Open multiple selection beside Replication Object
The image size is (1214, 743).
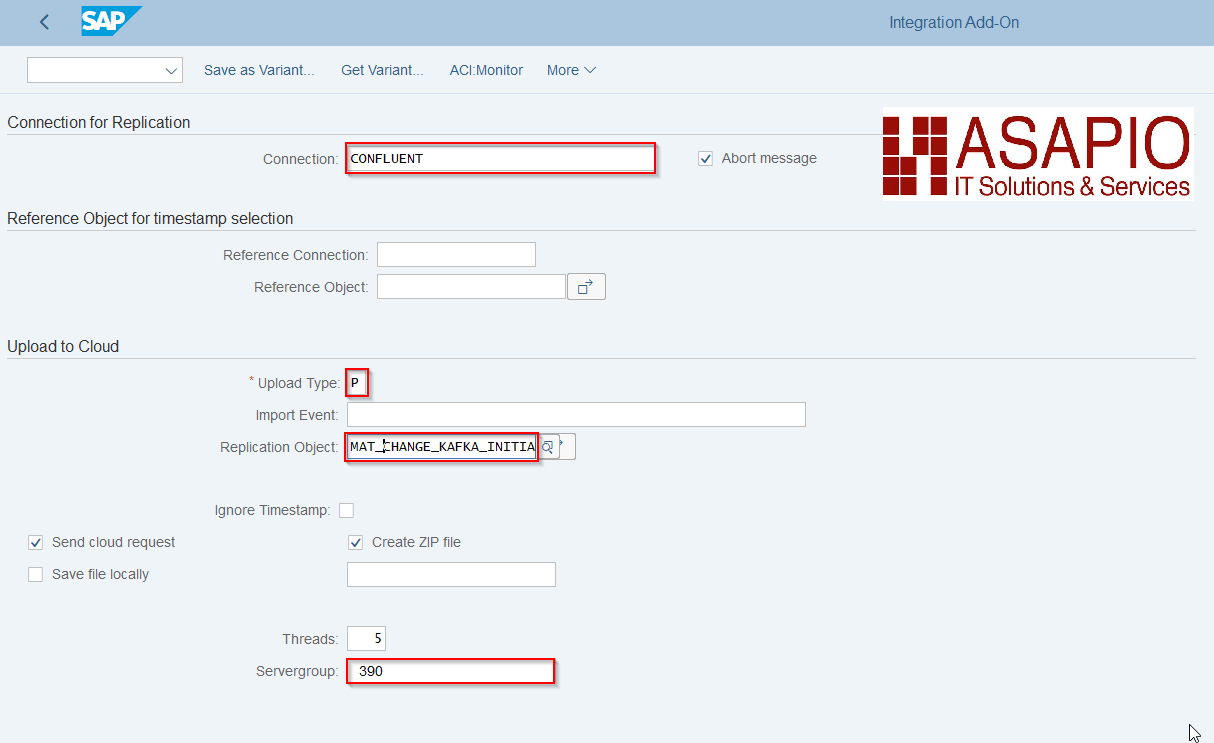tap(567, 446)
